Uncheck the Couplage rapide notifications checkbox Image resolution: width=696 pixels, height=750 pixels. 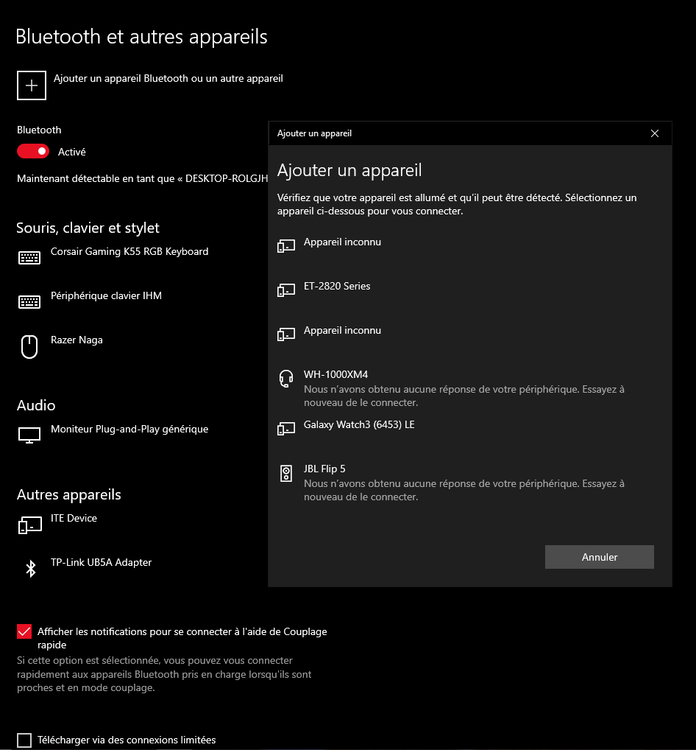(24, 632)
